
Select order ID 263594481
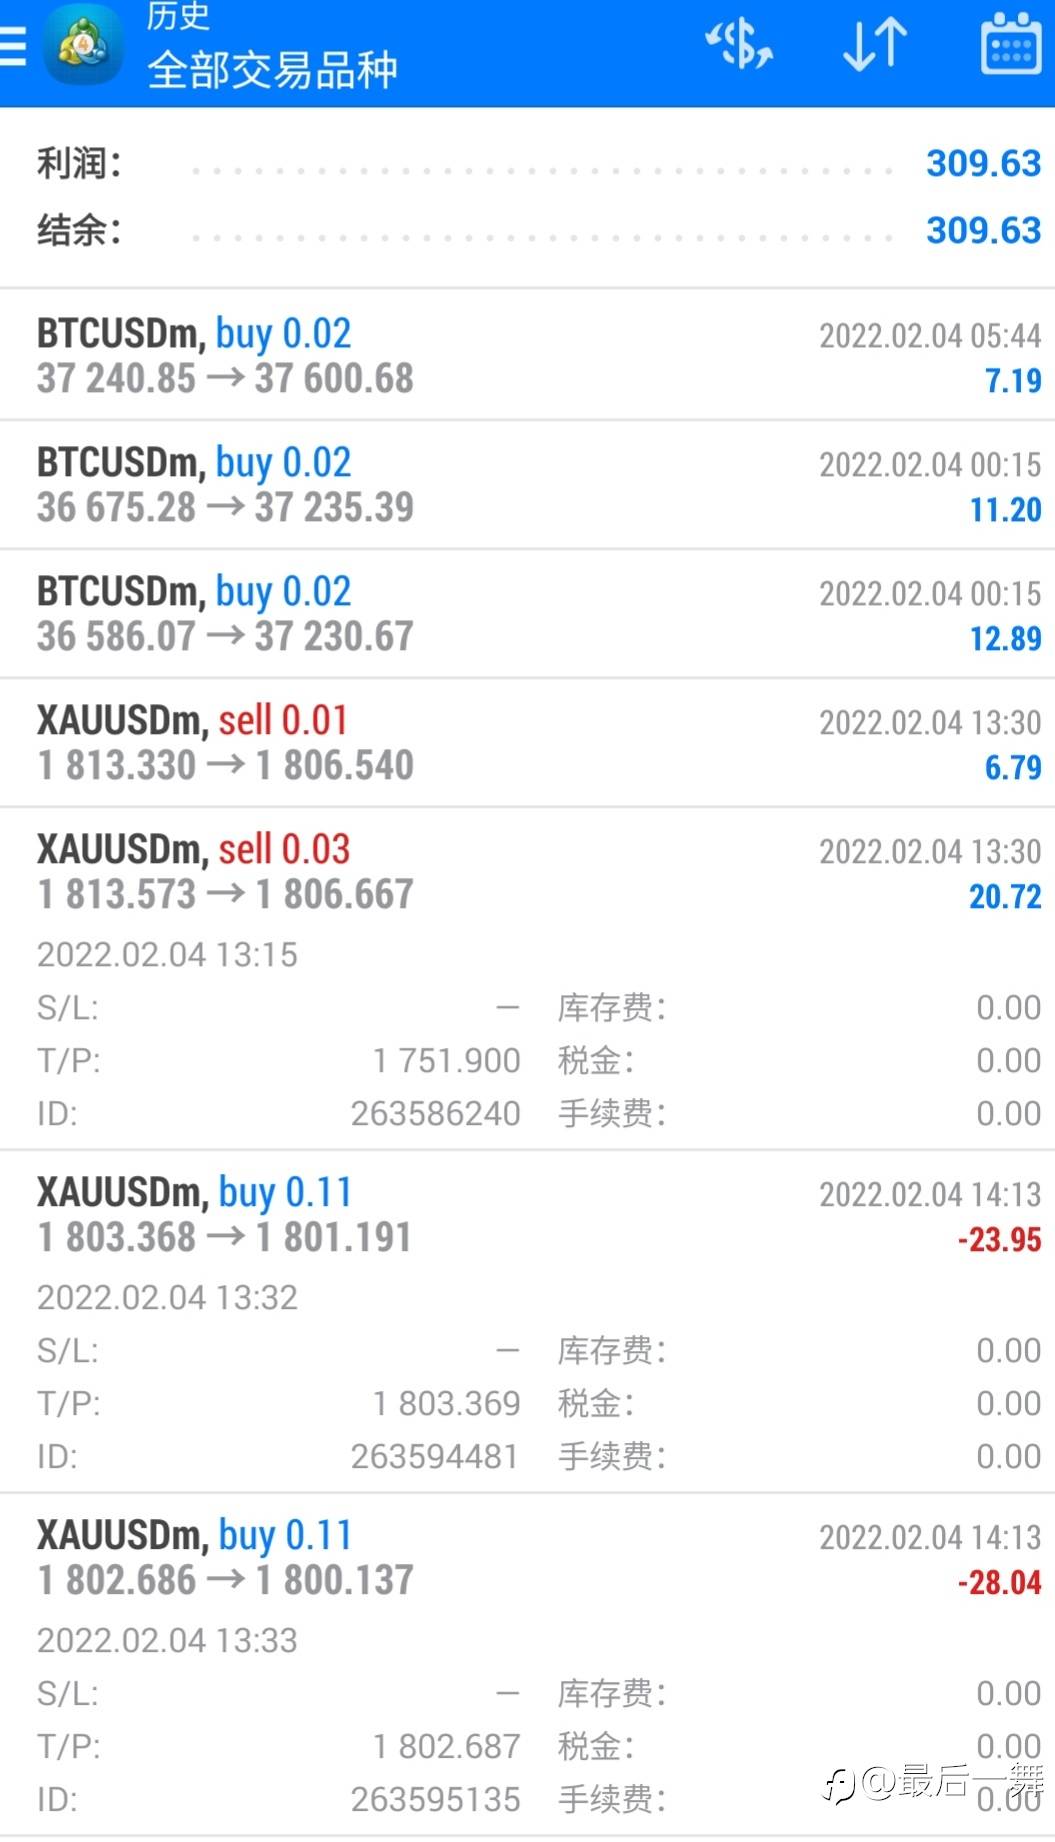(x=435, y=1456)
